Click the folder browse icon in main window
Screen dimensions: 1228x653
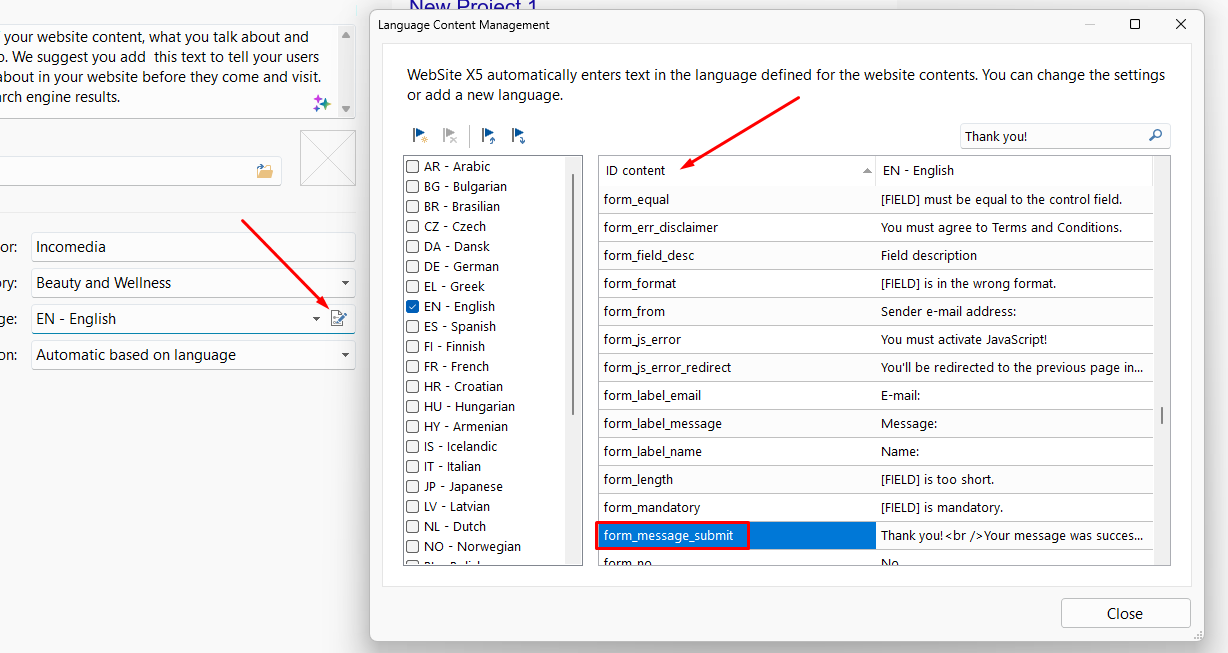pyautogui.click(x=265, y=171)
